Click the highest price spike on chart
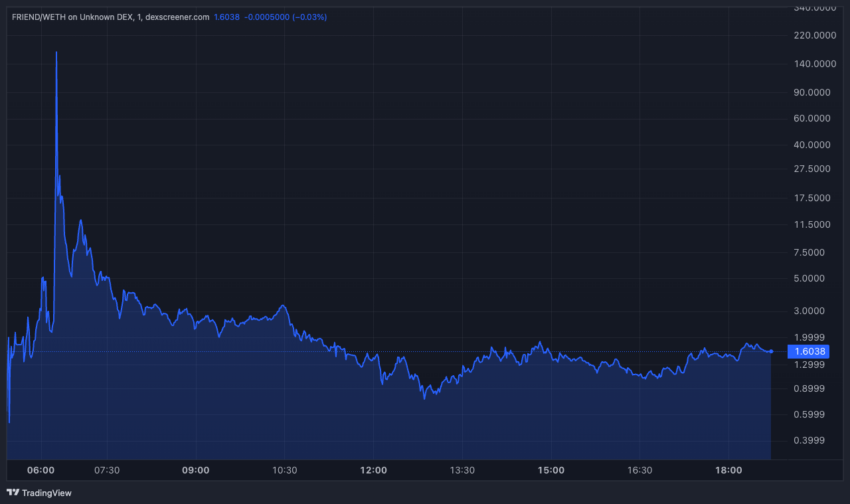The width and height of the screenshot is (850, 504). point(56,52)
